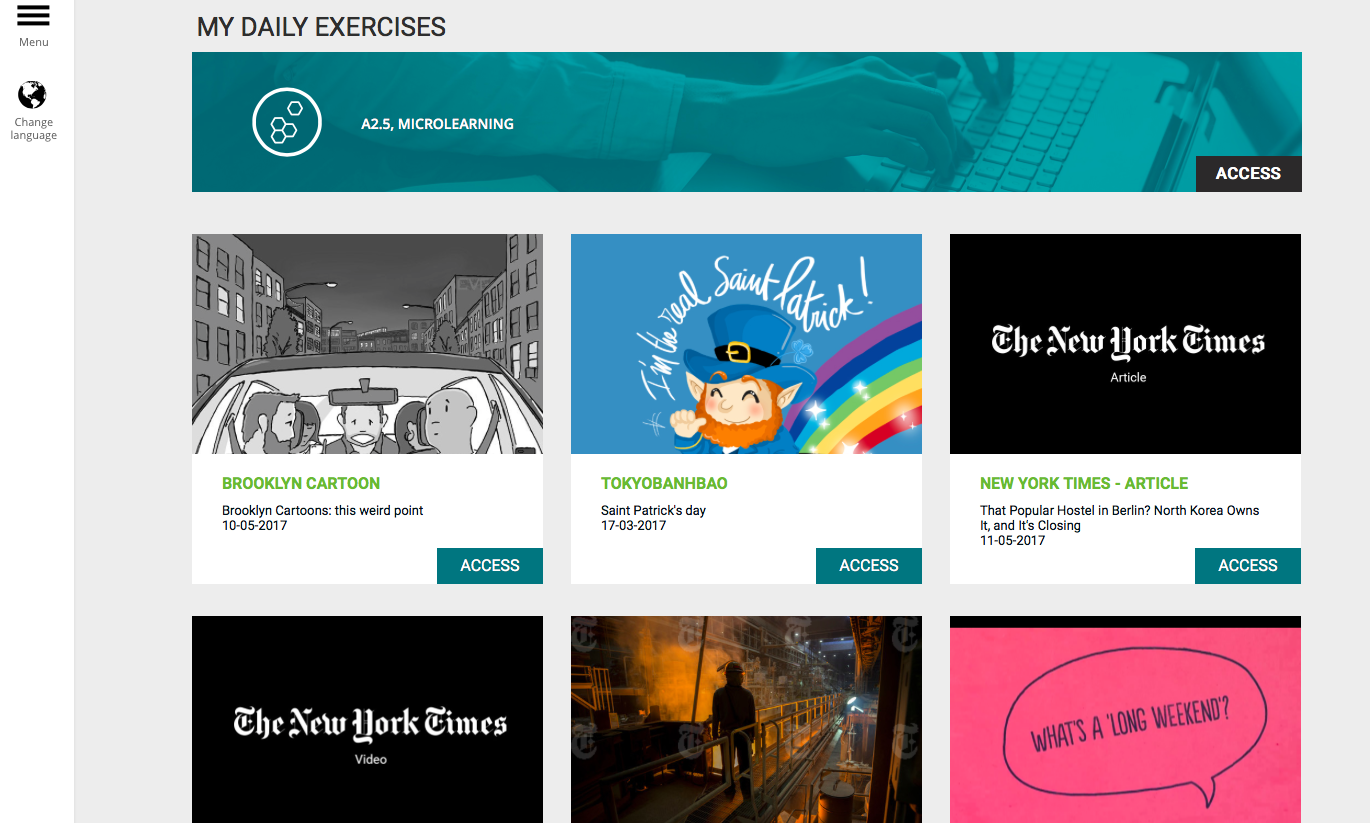Screen dimensions: 1370x823
Task: Open the 'Long Weekend' pink thumbnail
Action: (x=1125, y=719)
